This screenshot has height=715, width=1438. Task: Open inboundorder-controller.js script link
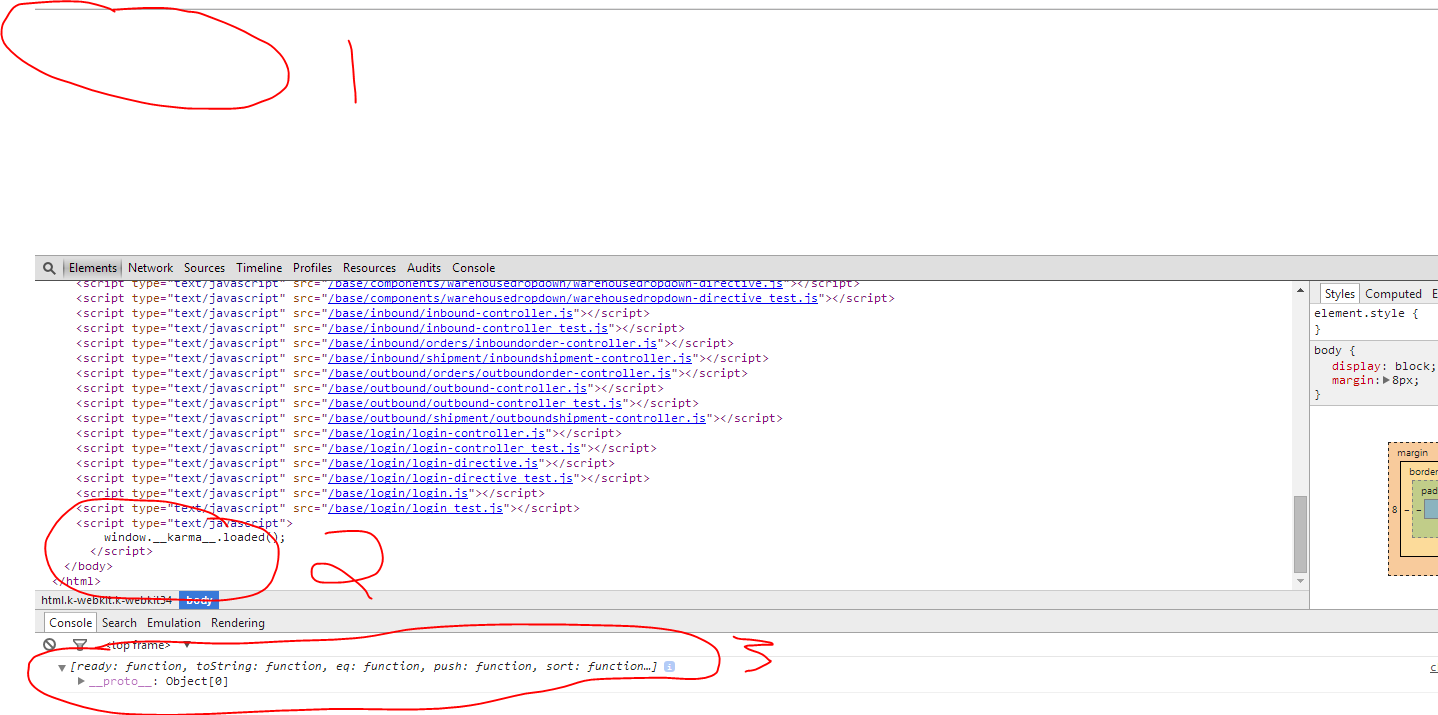(x=493, y=343)
